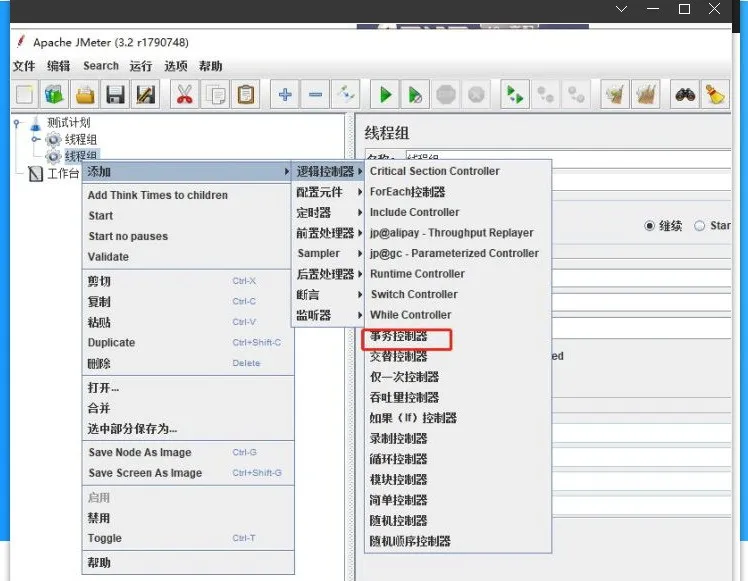Expand the 定时器 submenu
The image size is (748, 581).
(328, 213)
